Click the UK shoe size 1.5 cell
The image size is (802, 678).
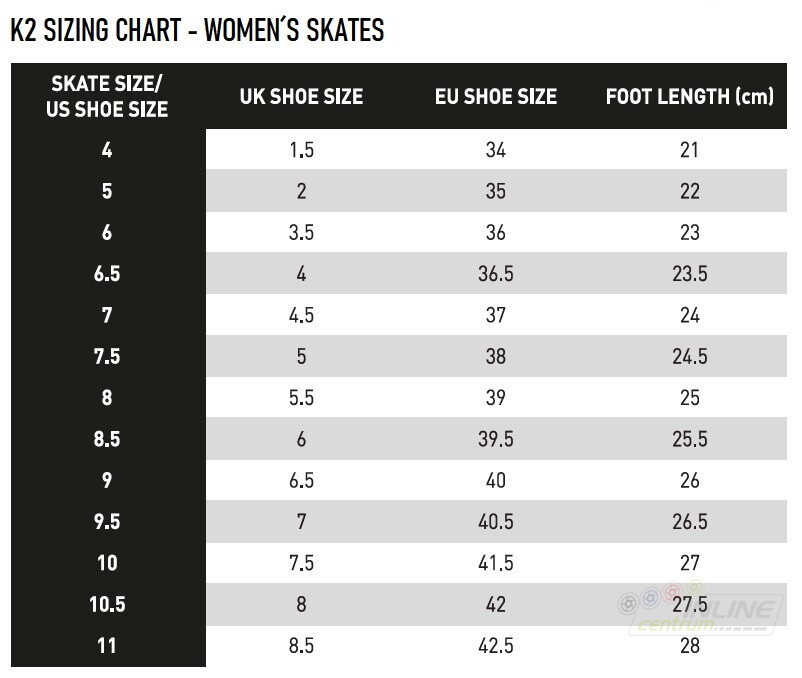[301, 150]
